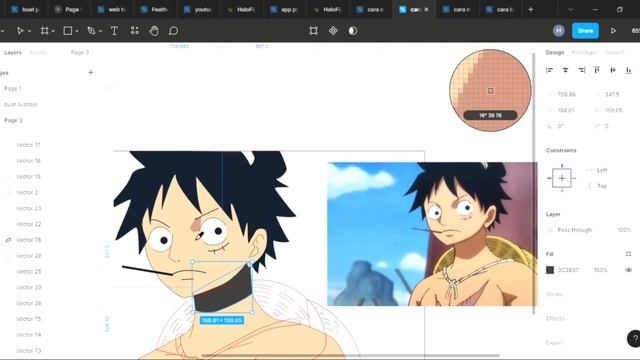Open a new tab with plus
Viewport: 640px width, 360px height.
(531, 9)
